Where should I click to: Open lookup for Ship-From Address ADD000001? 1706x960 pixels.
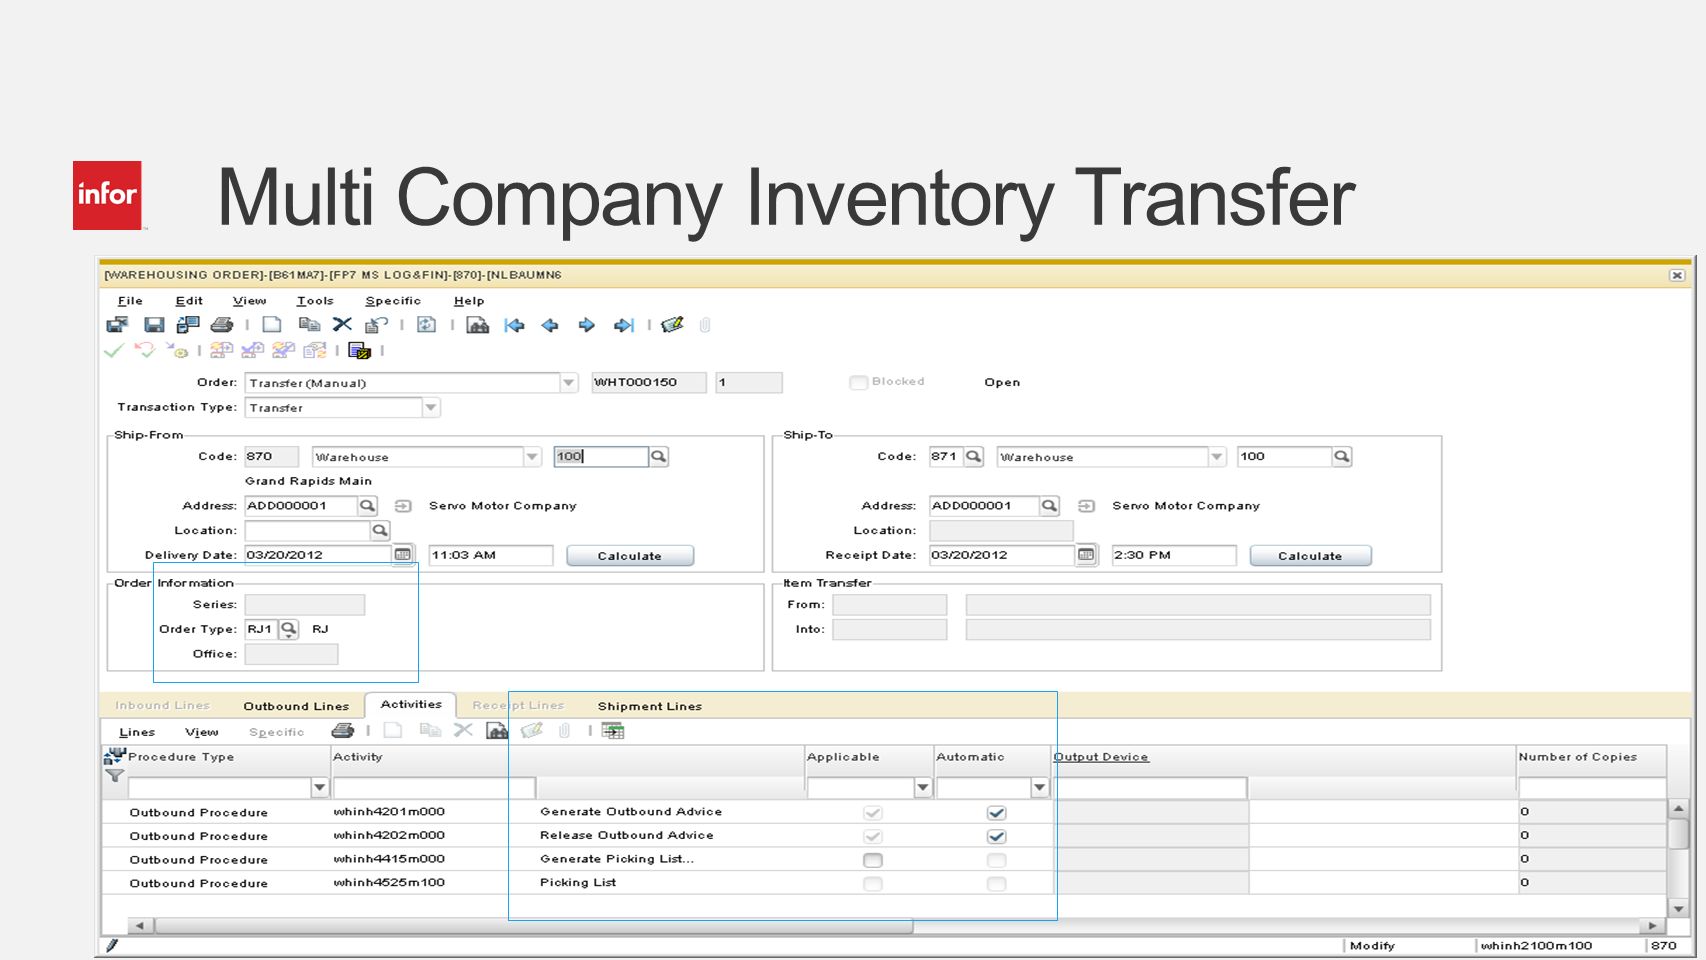[x=368, y=506]
